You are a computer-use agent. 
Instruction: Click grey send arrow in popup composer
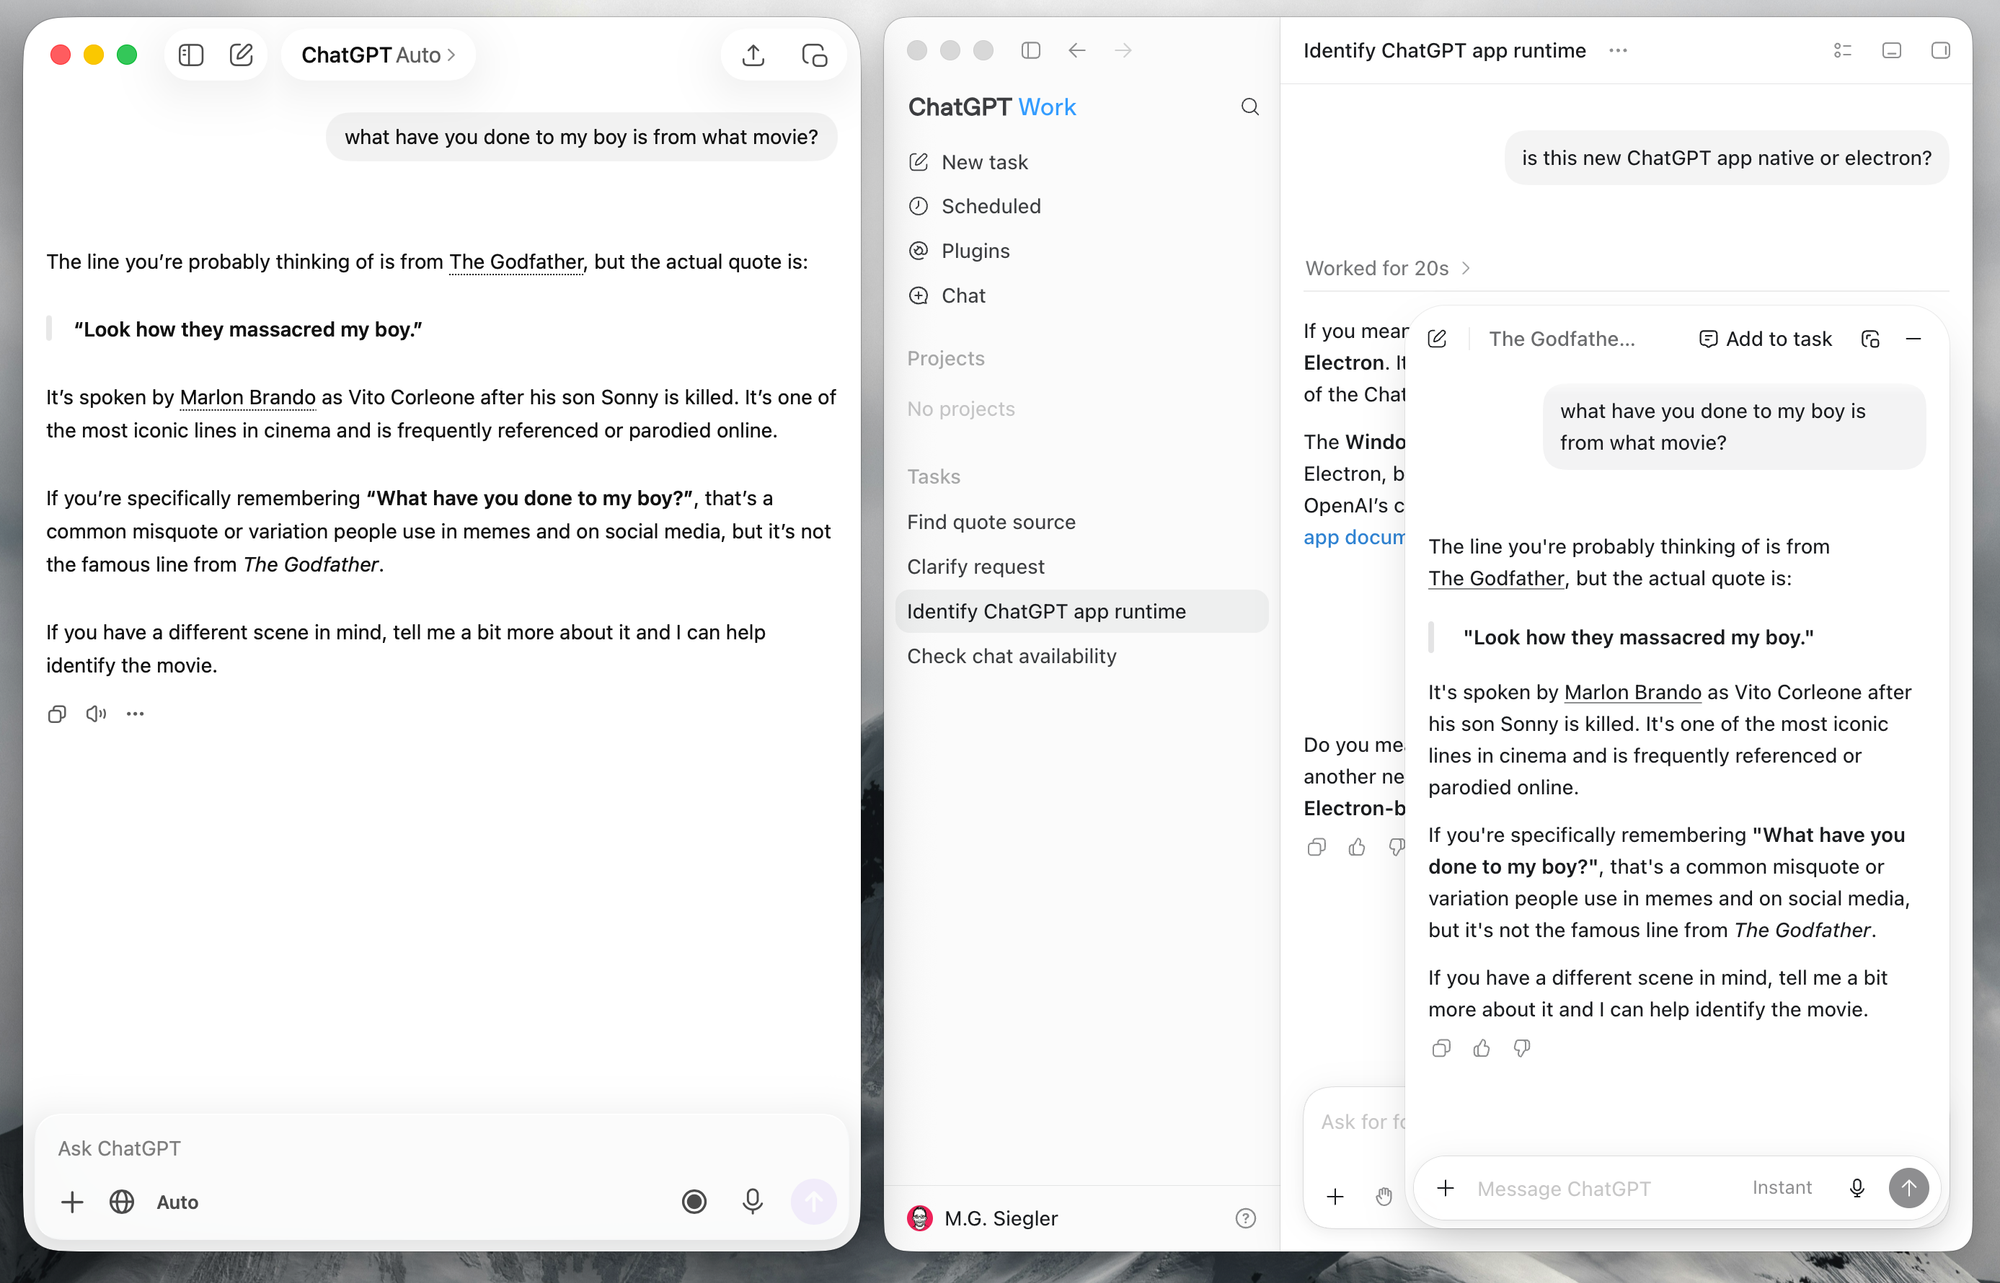(1909, 1188)
